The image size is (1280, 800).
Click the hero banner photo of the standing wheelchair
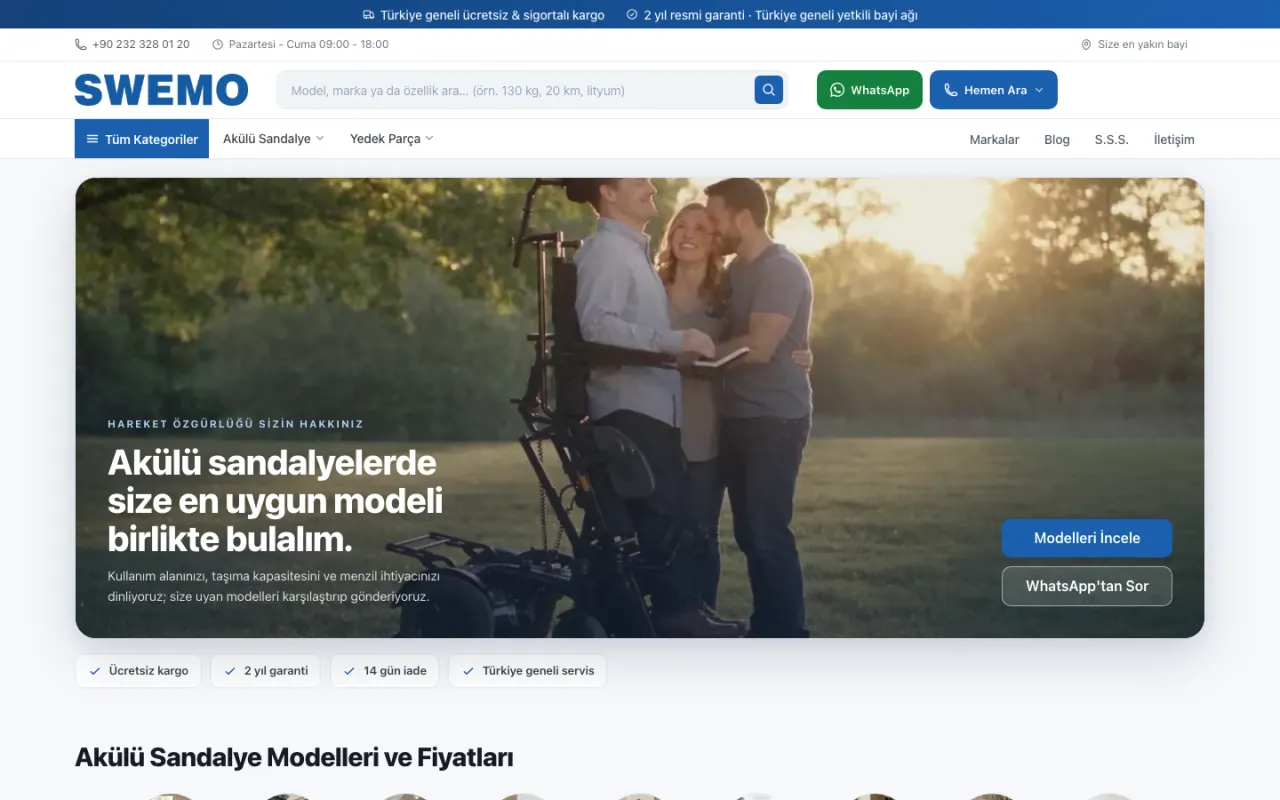[x=640, y=408]
